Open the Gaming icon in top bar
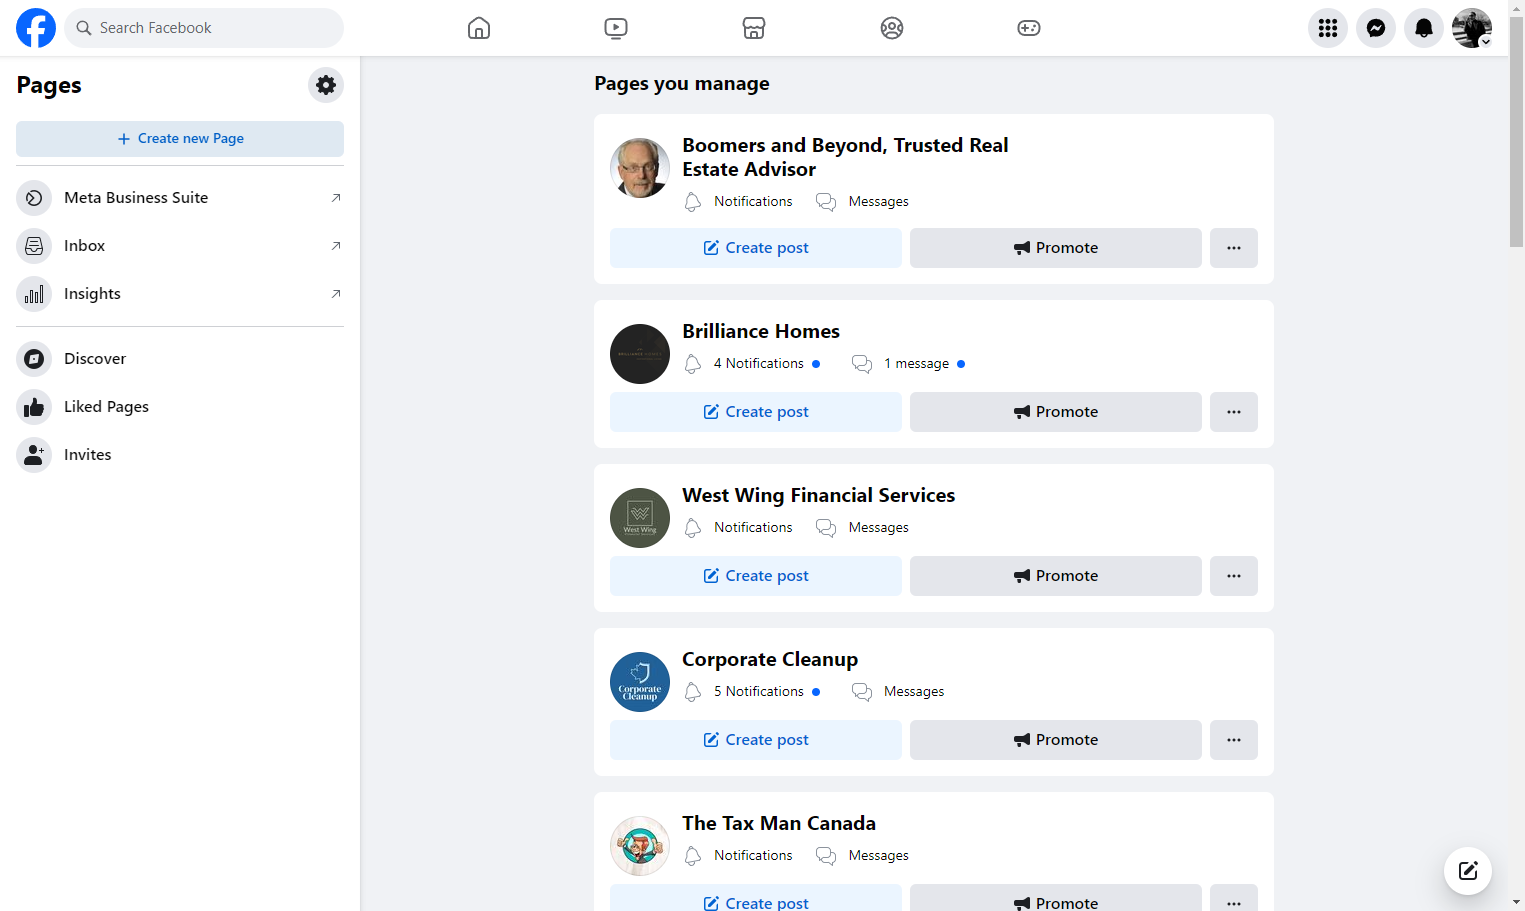1525x911 pixels. click(x=1029, y=28)
